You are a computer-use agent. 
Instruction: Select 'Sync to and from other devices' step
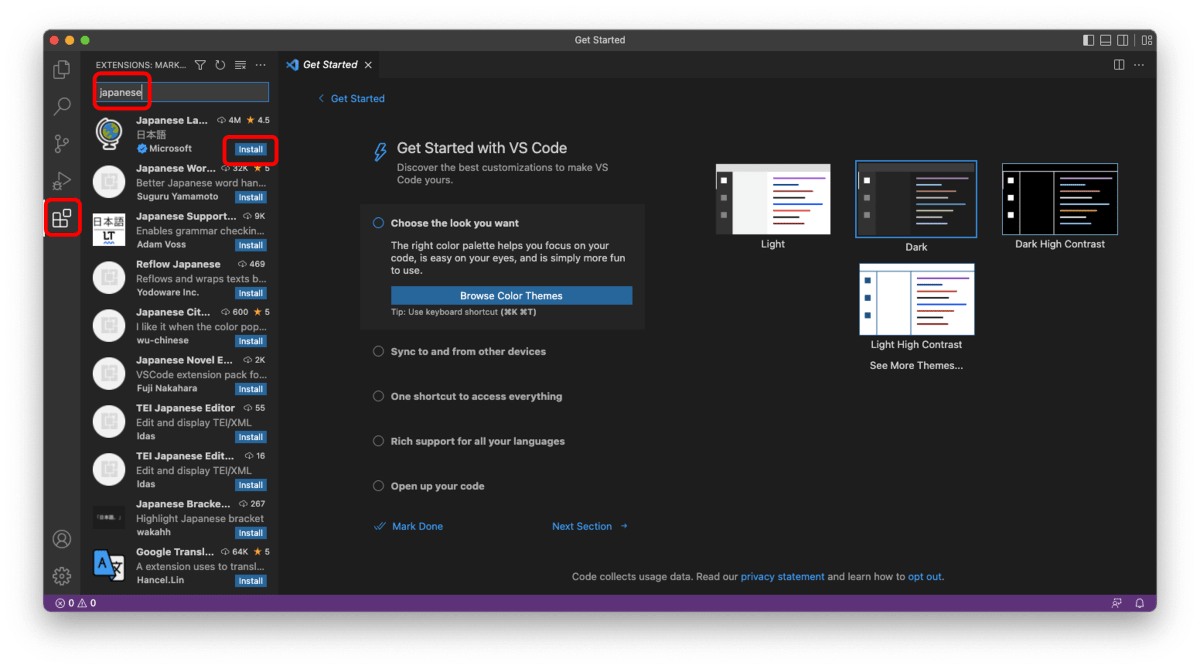pos(460,352)
